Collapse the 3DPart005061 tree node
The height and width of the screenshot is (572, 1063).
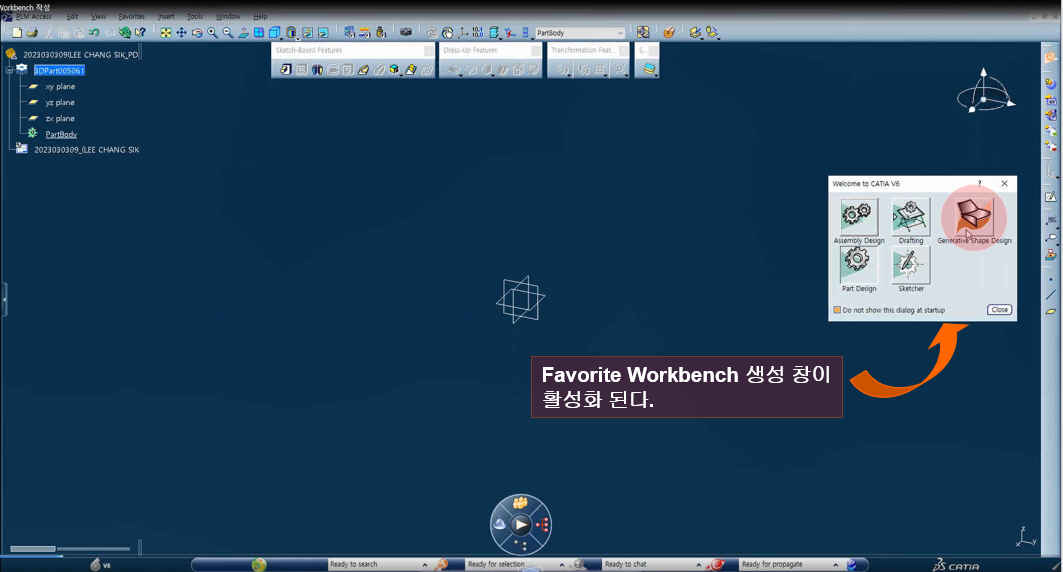pos(9,70)
